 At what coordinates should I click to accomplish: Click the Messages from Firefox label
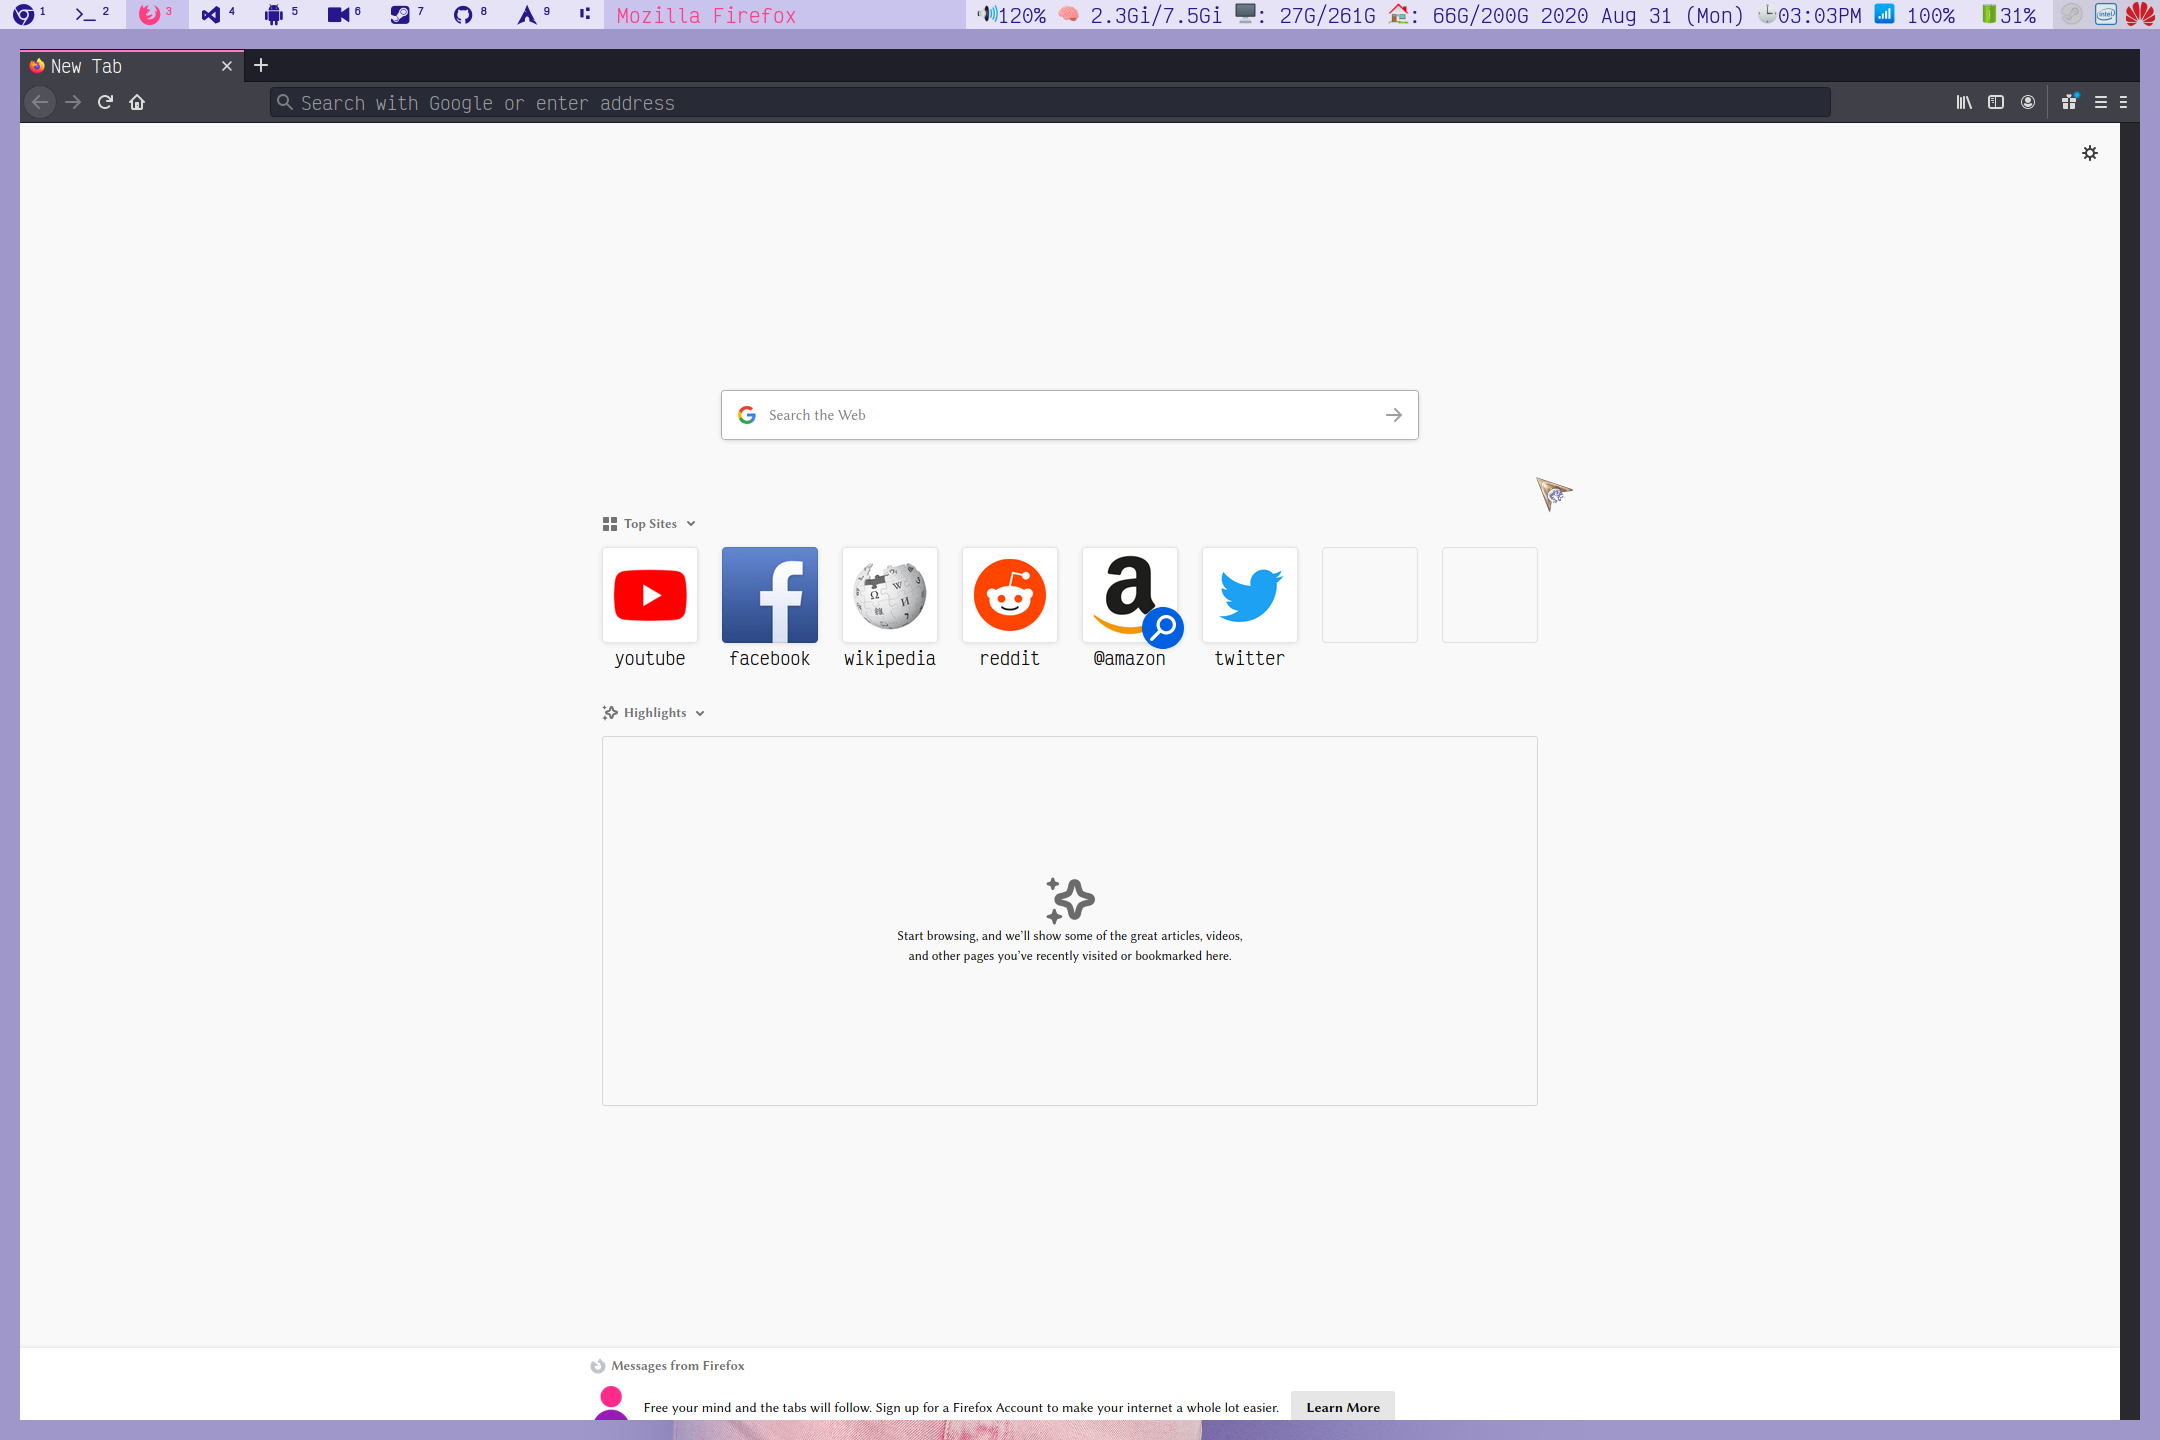pos(678,1366)
